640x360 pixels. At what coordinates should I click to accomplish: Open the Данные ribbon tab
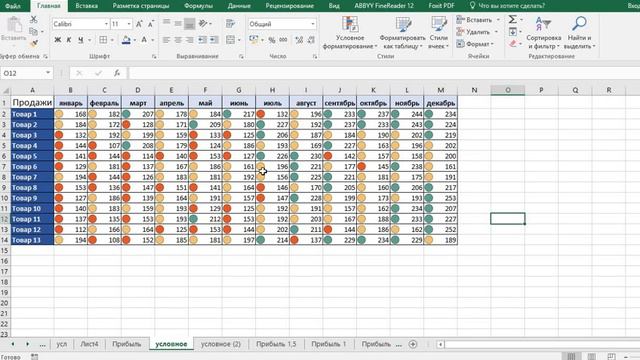coord(239,6)
